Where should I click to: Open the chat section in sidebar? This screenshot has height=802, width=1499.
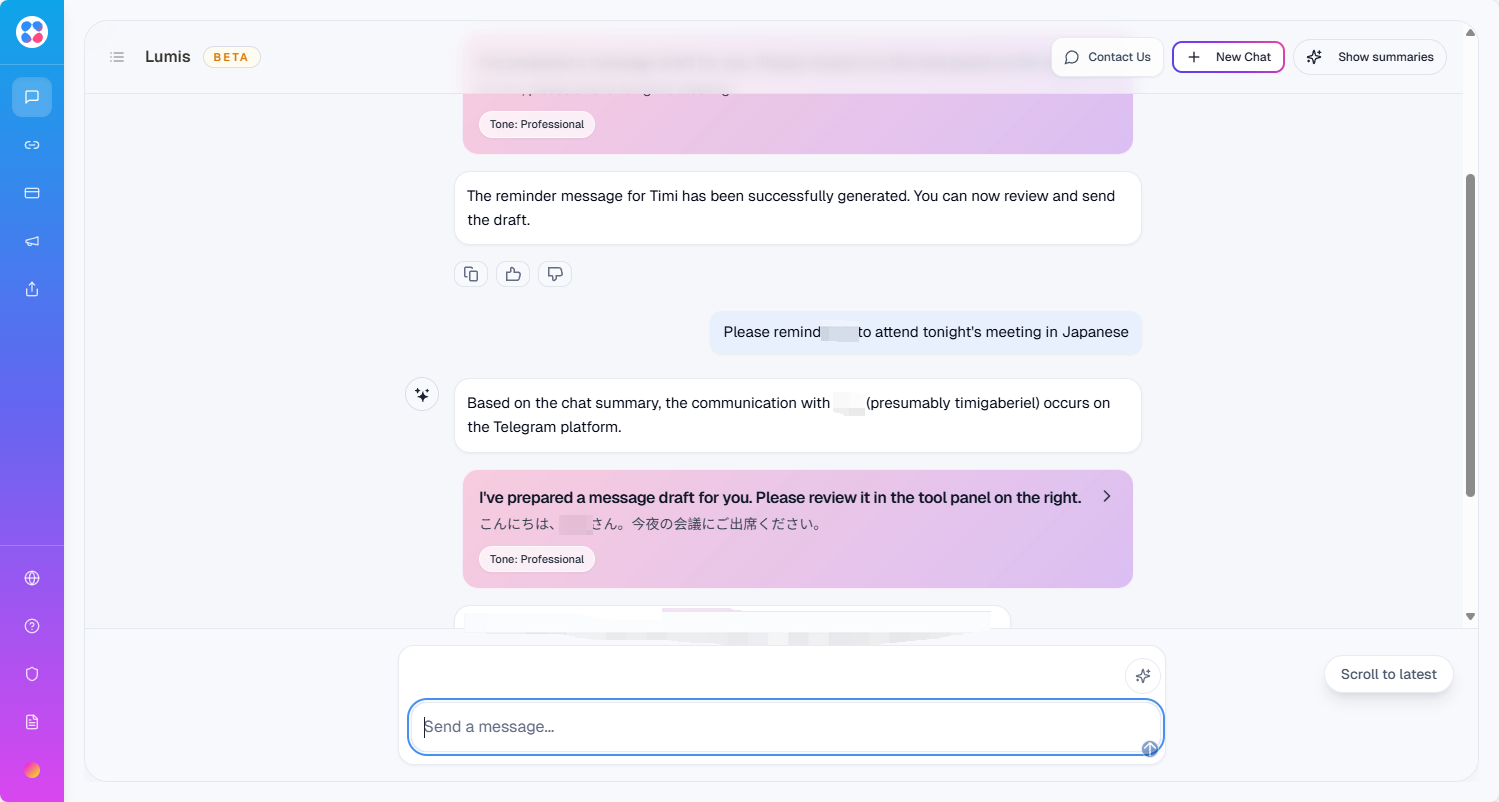tap(32, 97)
